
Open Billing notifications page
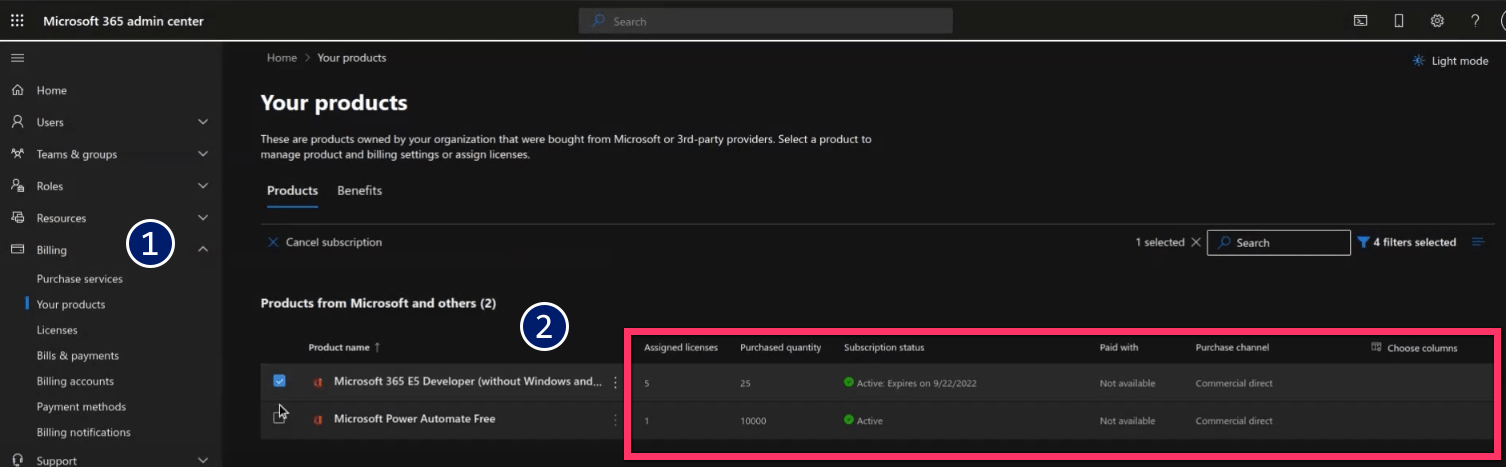coord(84,433)
